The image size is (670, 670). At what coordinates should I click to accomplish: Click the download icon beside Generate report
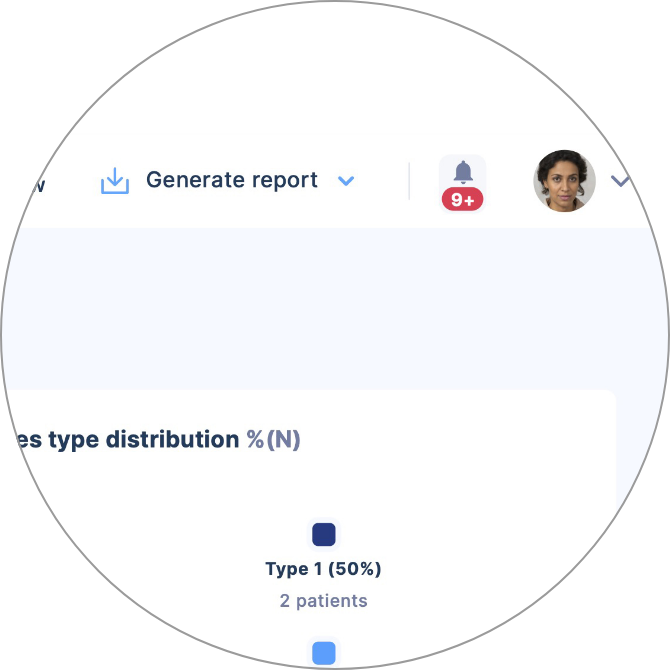[x=115, y=181]
